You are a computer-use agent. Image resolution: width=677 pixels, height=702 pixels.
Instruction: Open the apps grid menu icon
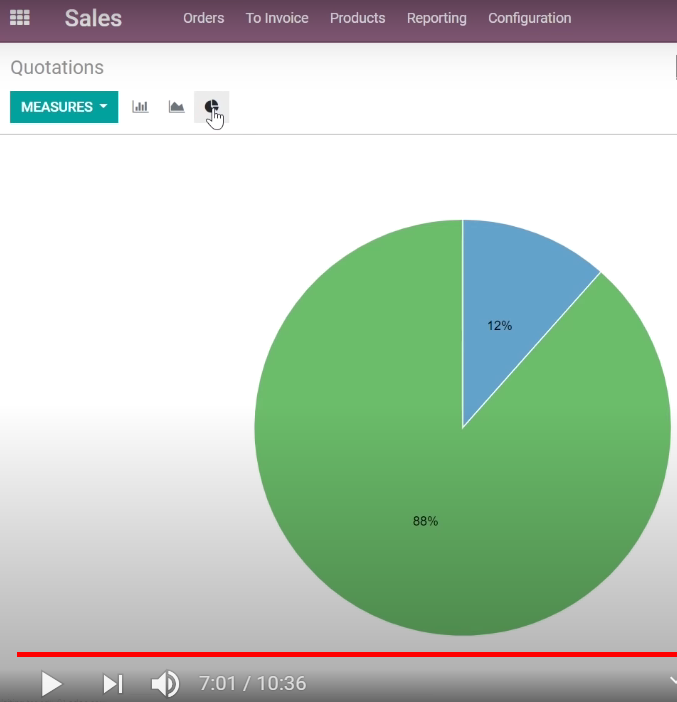pyautogui.click(x=20, y=18)
